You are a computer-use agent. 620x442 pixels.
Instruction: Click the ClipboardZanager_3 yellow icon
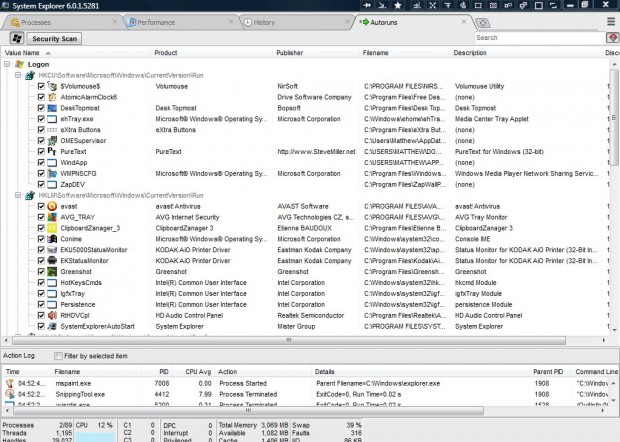coord(52,228)
